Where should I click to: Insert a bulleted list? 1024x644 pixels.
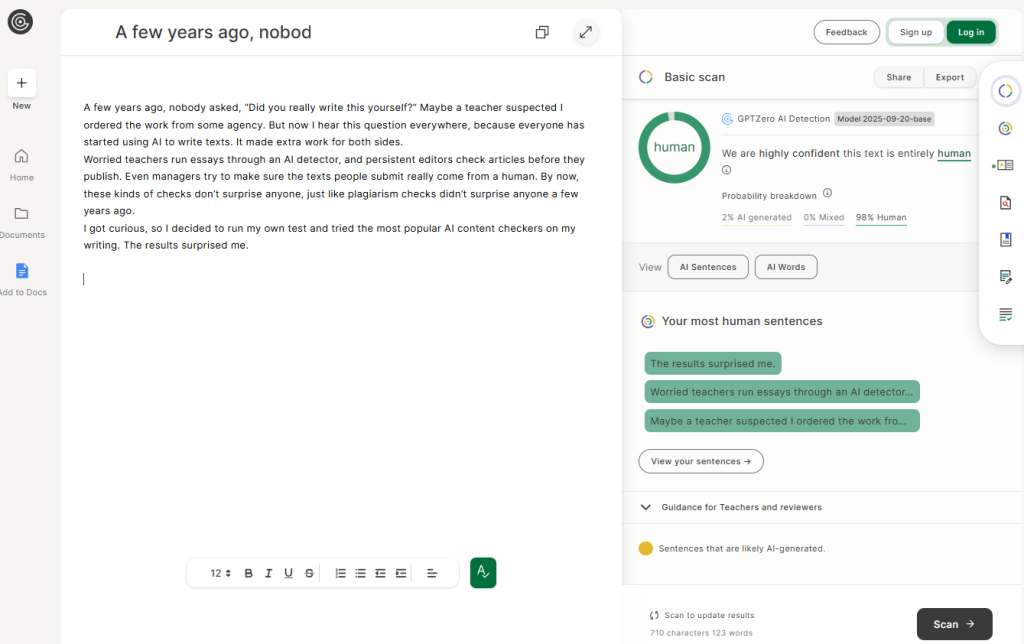360,573
